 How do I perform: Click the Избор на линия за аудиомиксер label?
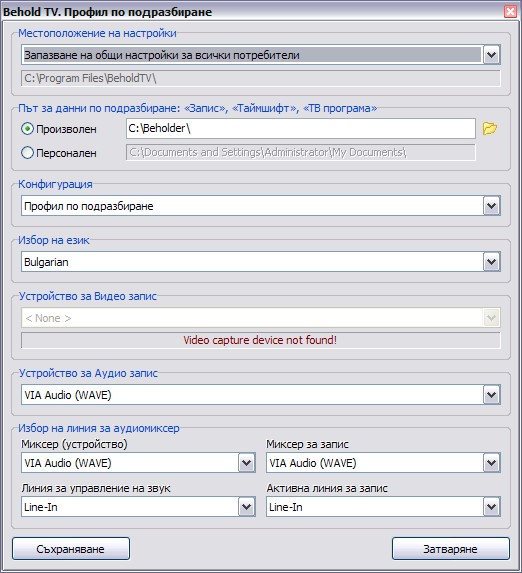click(x=99, y=428)
